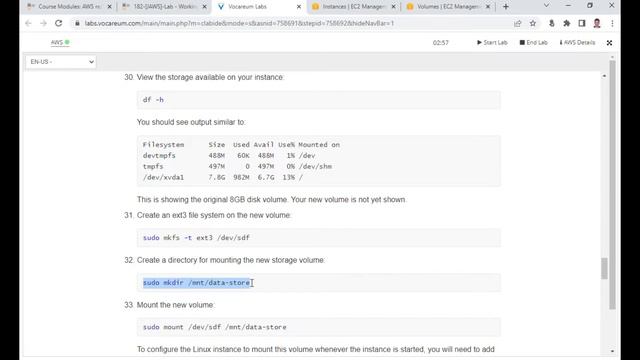Open the tab search chevron

pos(546,6)
